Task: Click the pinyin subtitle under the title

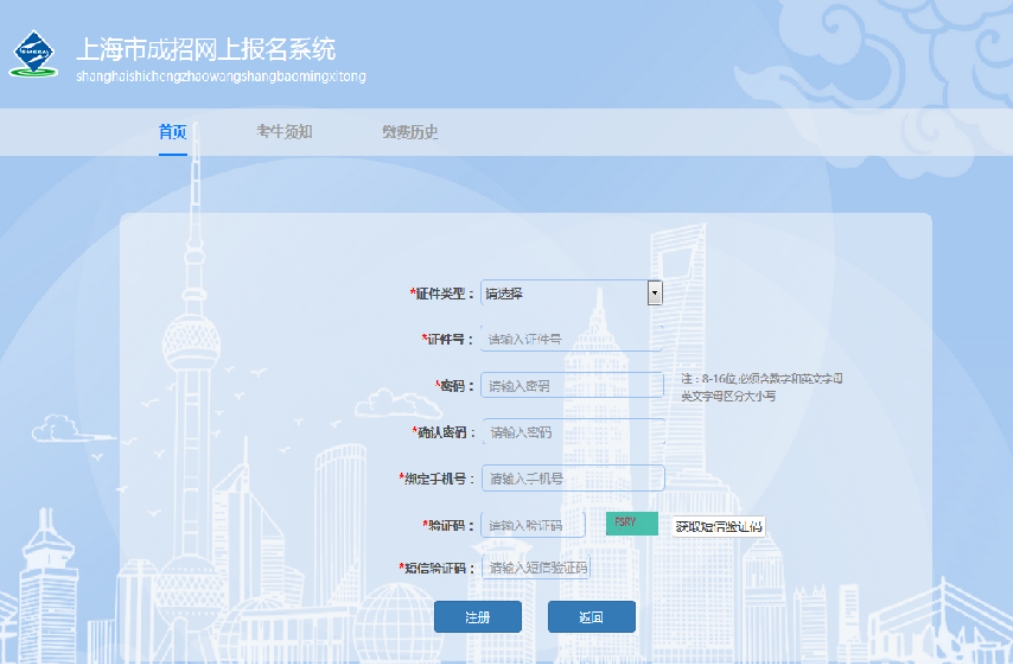Action: [x=221, y=76]
